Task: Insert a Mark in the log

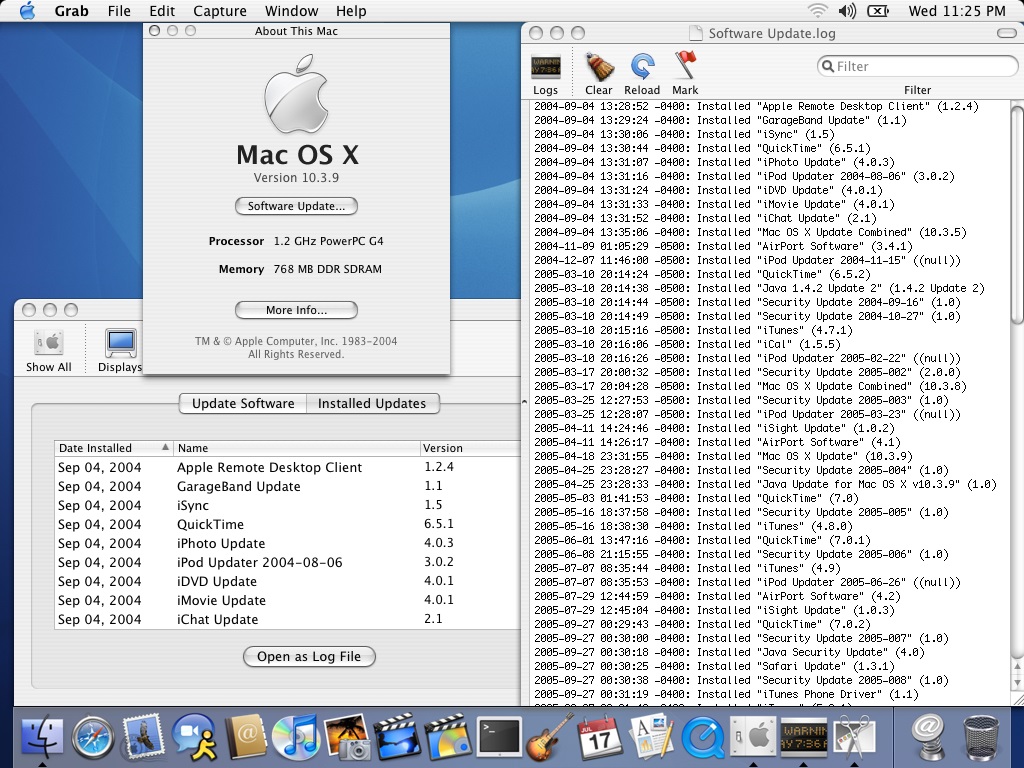Action: coord(684,66)
